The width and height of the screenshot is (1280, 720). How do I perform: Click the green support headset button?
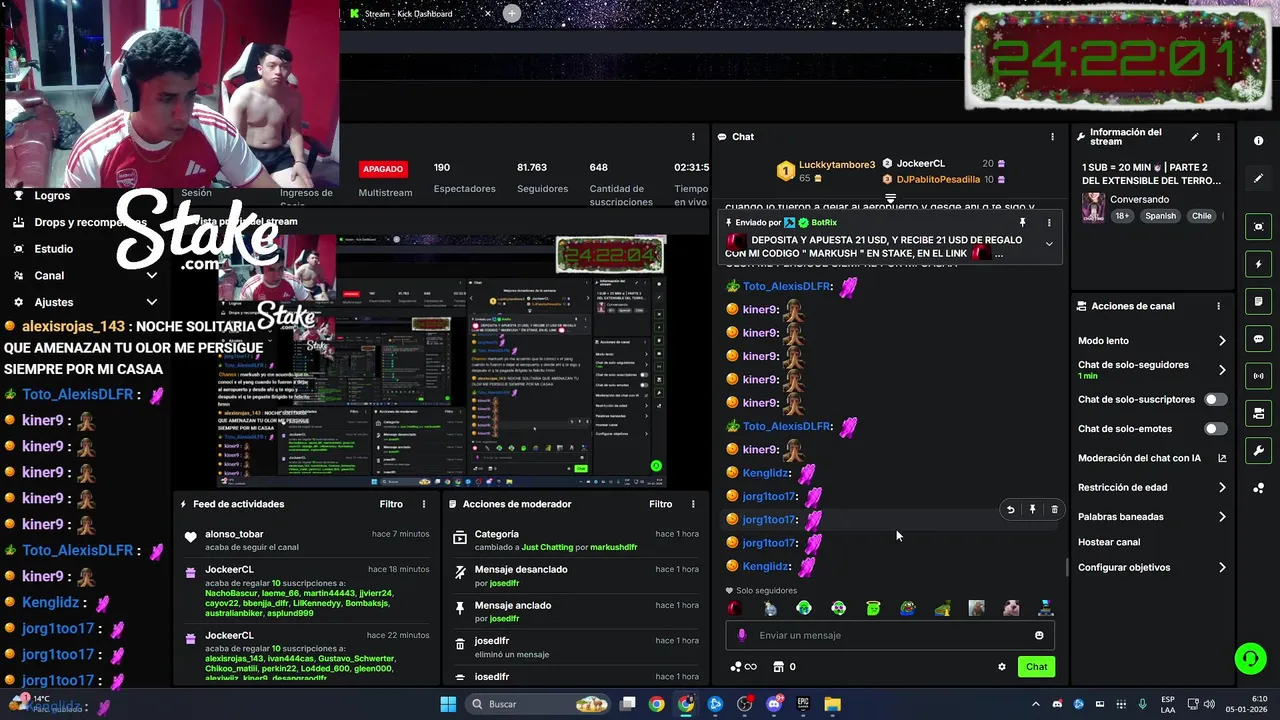pos(1250,658)
